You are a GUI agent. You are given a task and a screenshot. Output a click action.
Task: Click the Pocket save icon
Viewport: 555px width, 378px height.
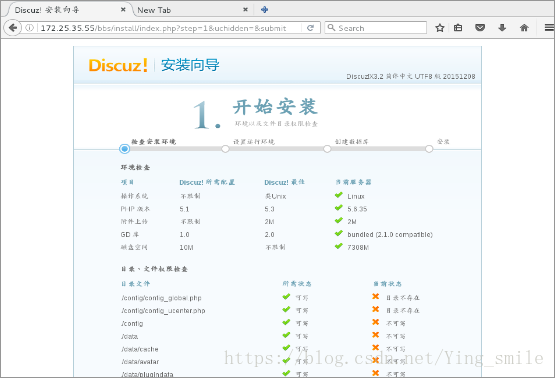(x=480, y=28)
